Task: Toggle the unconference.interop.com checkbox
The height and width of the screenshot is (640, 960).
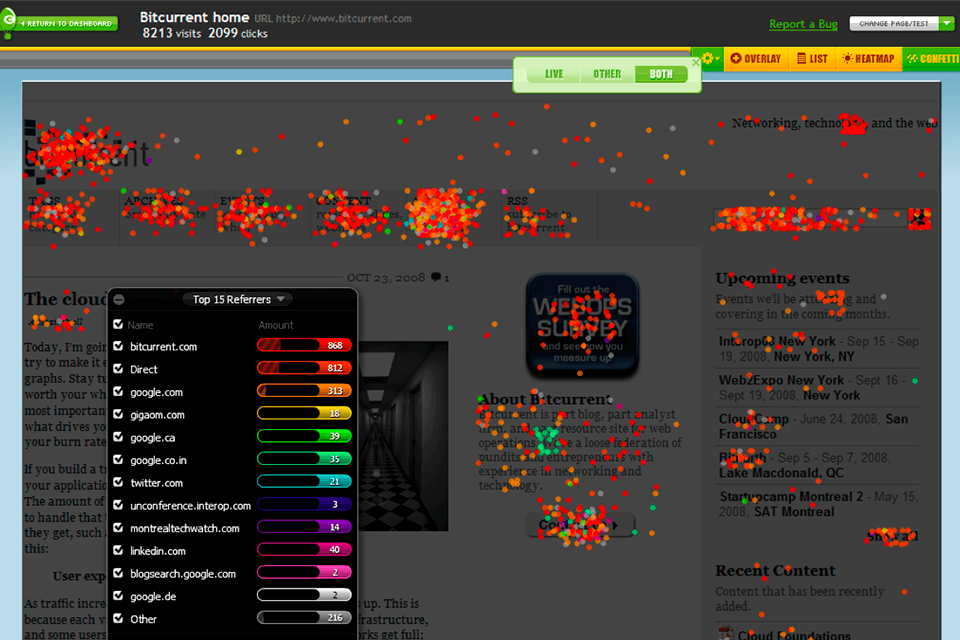Action: click(x=118, y=505)
